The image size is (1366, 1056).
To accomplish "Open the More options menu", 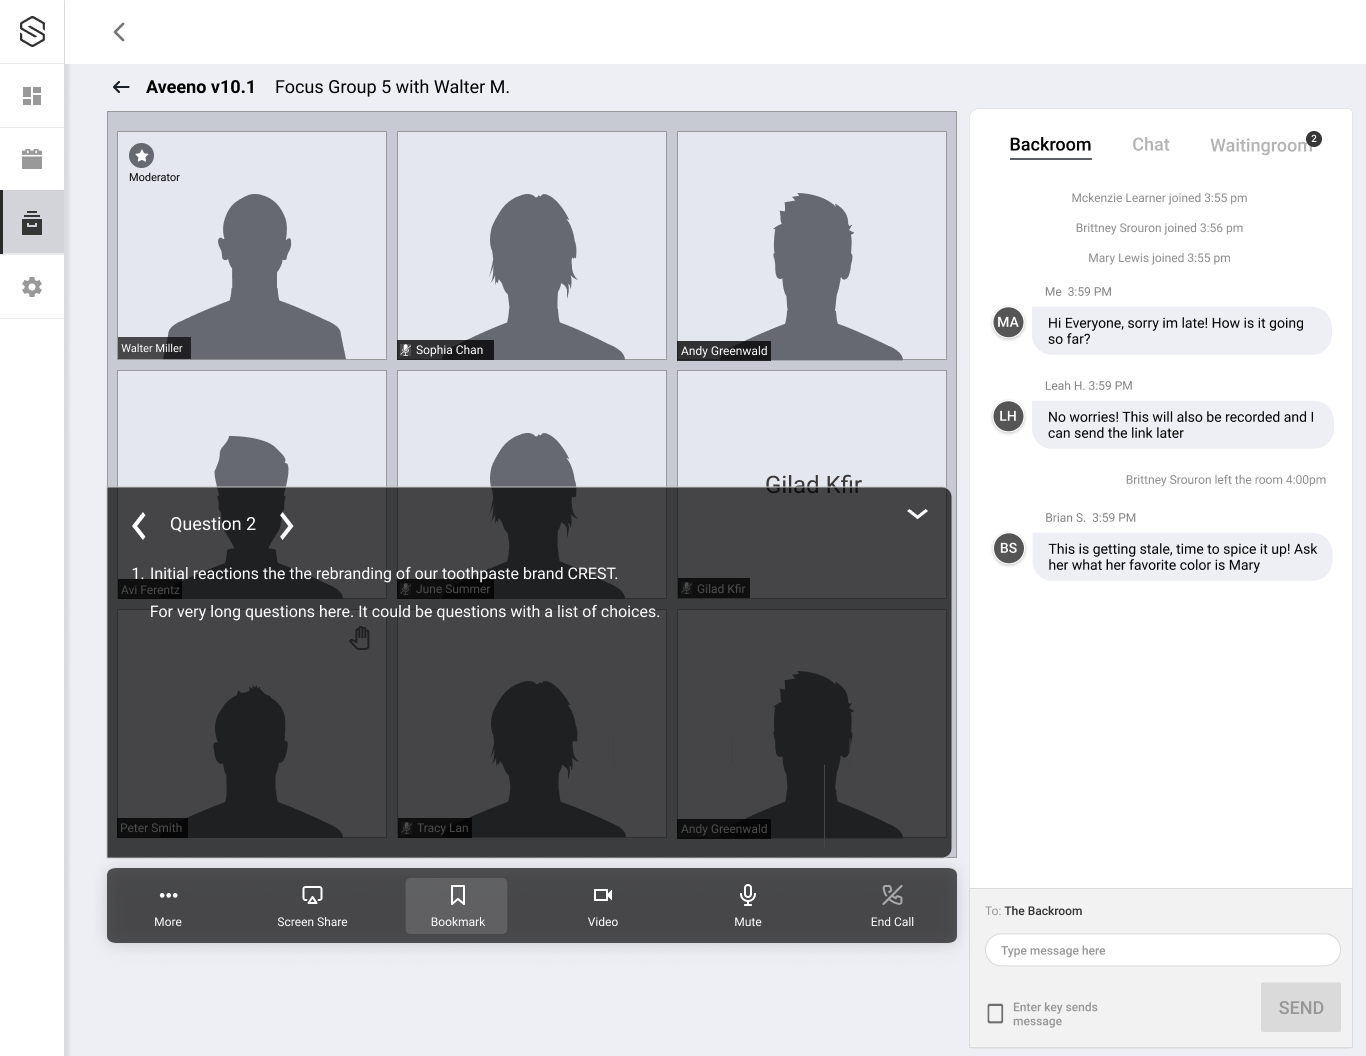I will pyautogui.click(x=168, y=906).
